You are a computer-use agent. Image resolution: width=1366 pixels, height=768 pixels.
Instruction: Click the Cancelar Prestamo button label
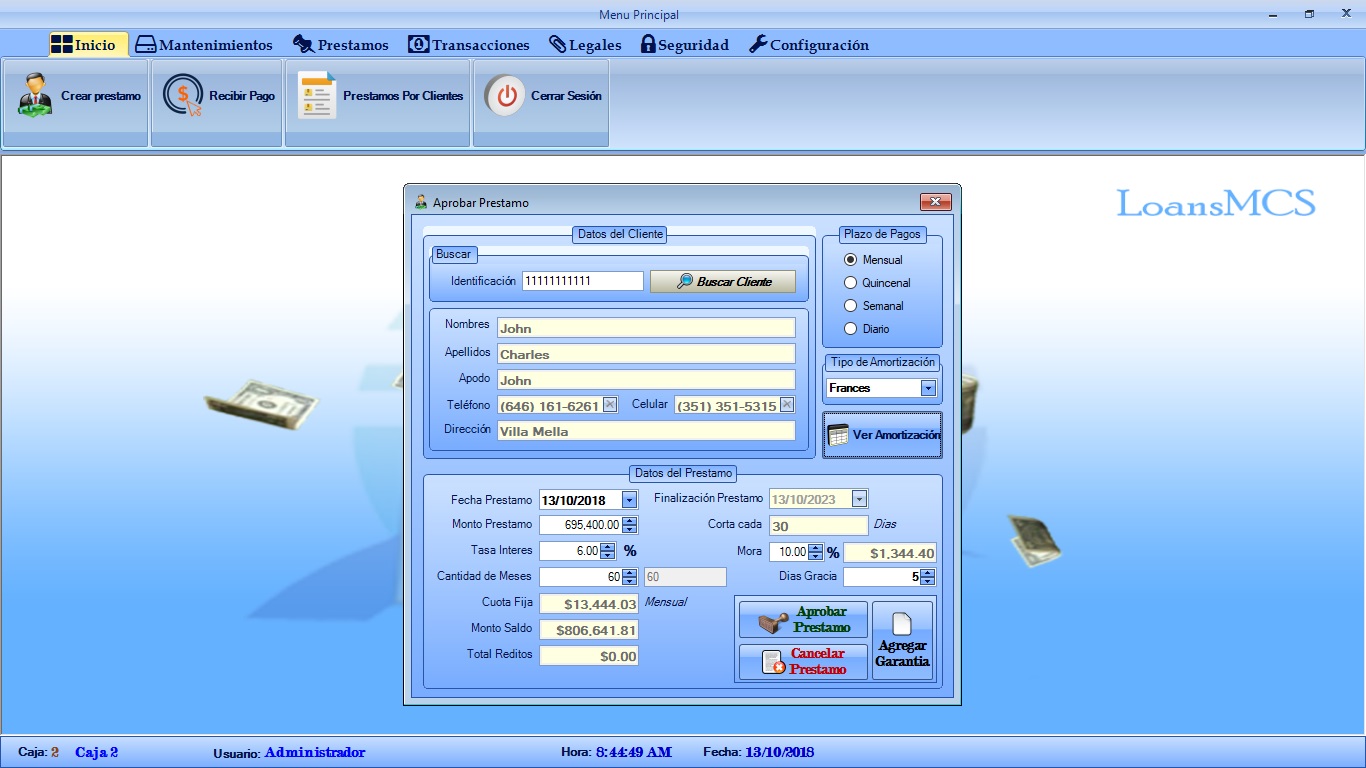818,661
